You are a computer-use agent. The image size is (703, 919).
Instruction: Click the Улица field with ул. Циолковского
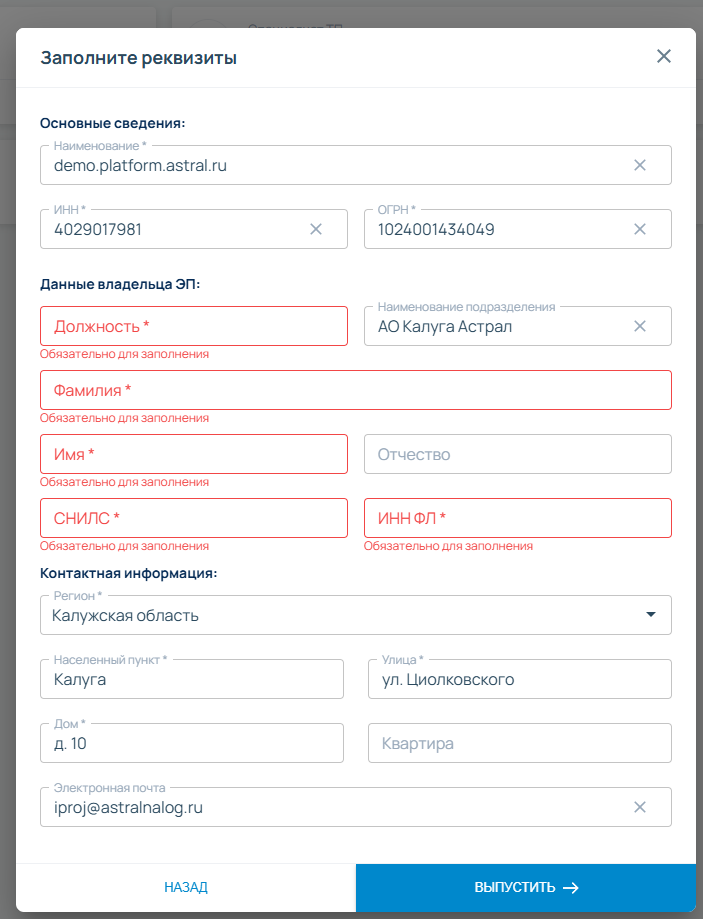click(520, 679)
